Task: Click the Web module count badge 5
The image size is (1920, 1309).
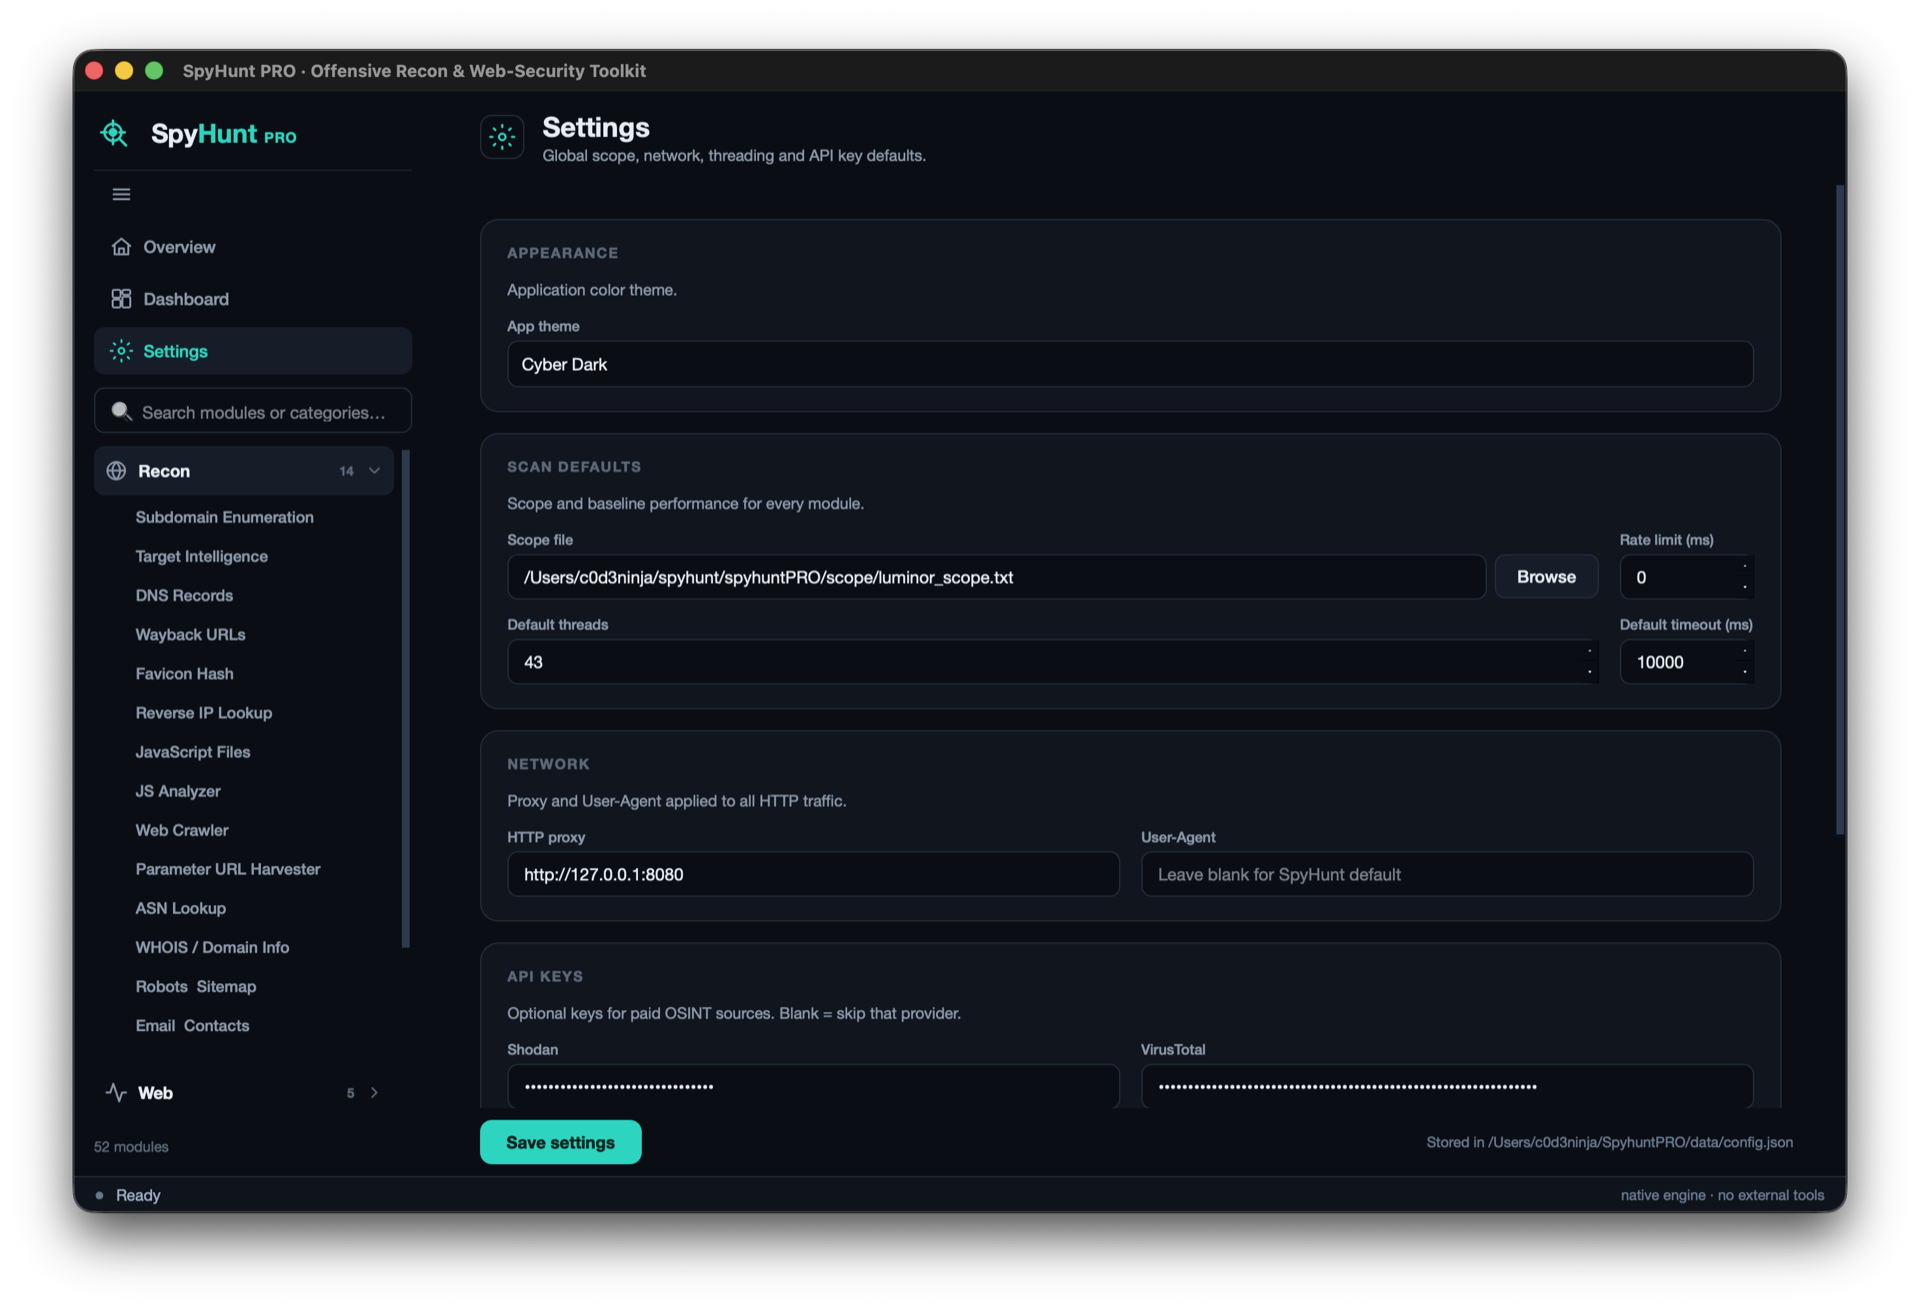Action: 350,1092
